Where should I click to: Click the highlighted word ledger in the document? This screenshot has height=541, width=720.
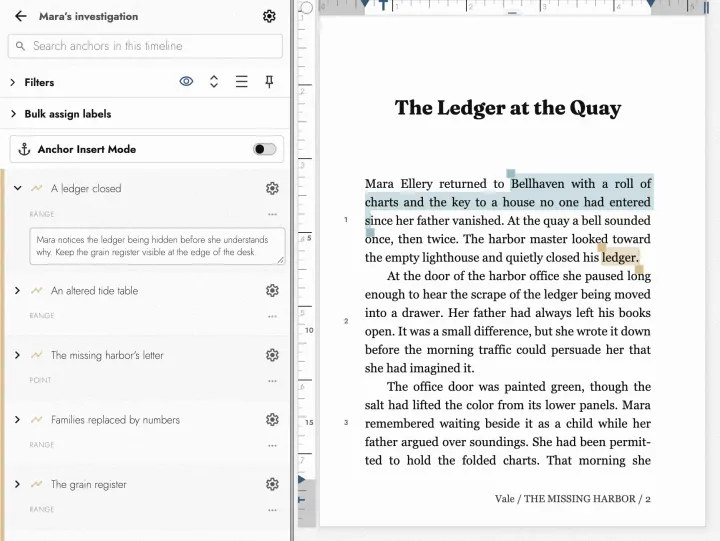620,257
